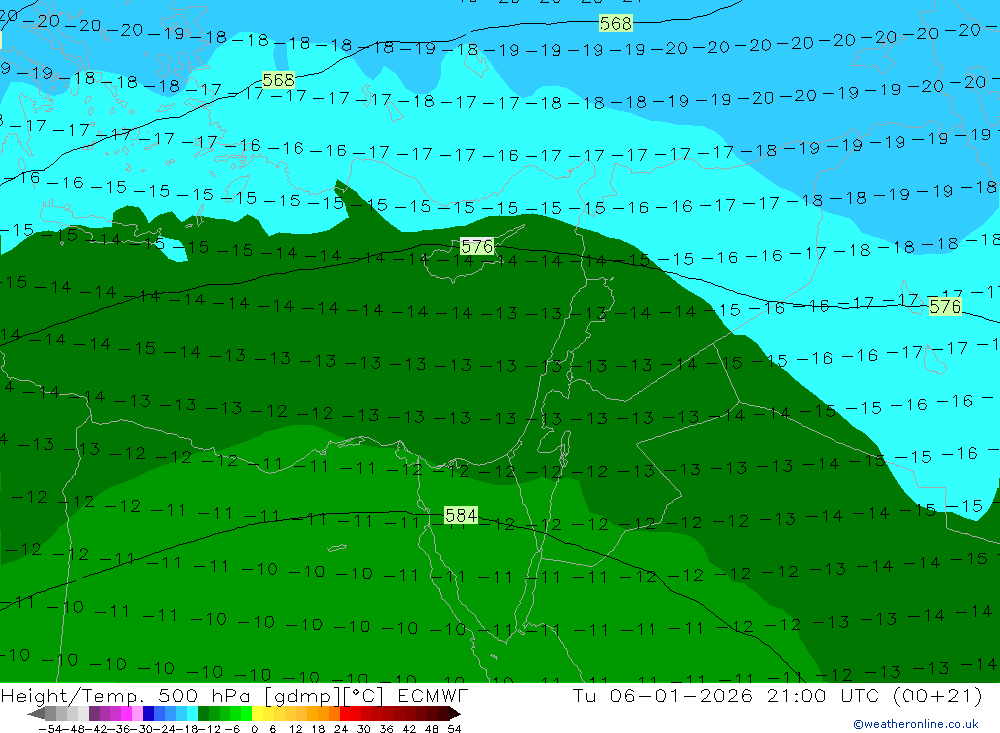Click the 576 contour label near the right edge
This screenshot has height=733, width=1000.
click(x=945, y=306)
